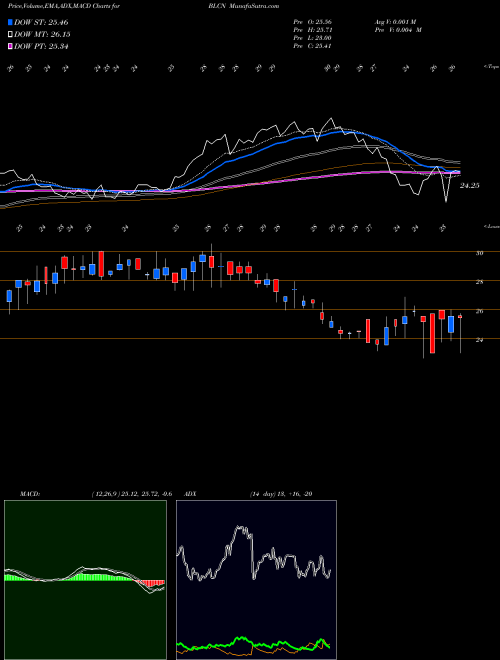This screenshot has height=660, width=500.
Task: Click the 'ADX' panel label
Action: (190, 494)
